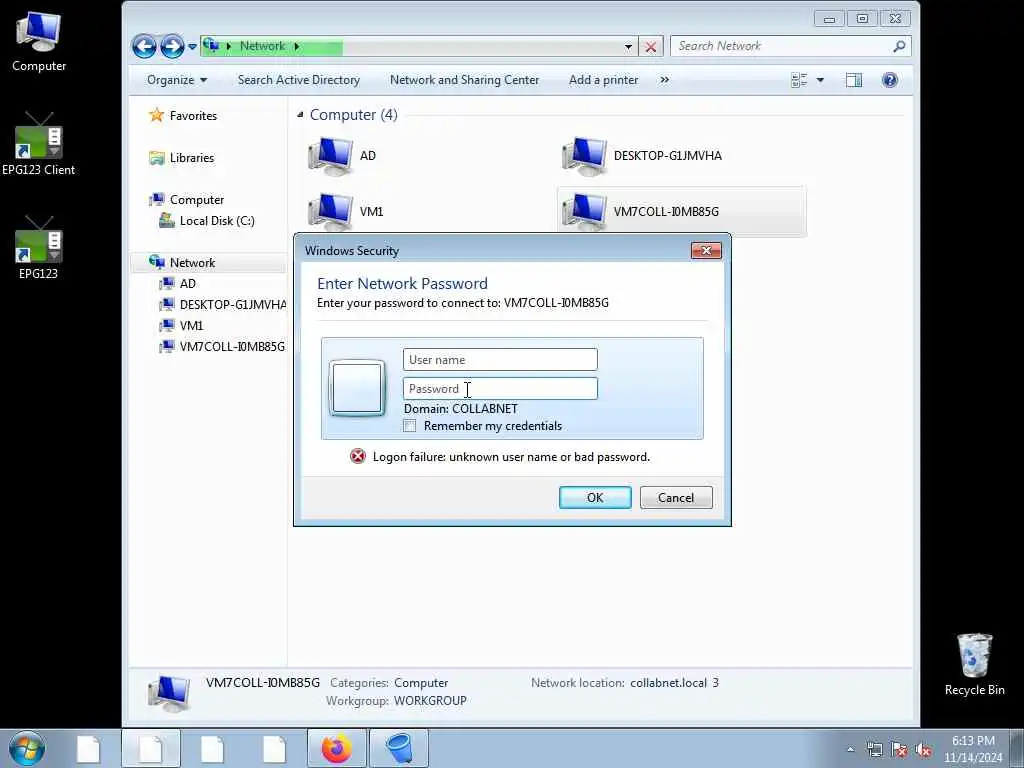The image size is (1024, 768).
Task: Click the muted volume tray icon
Action: click(923, 749)
